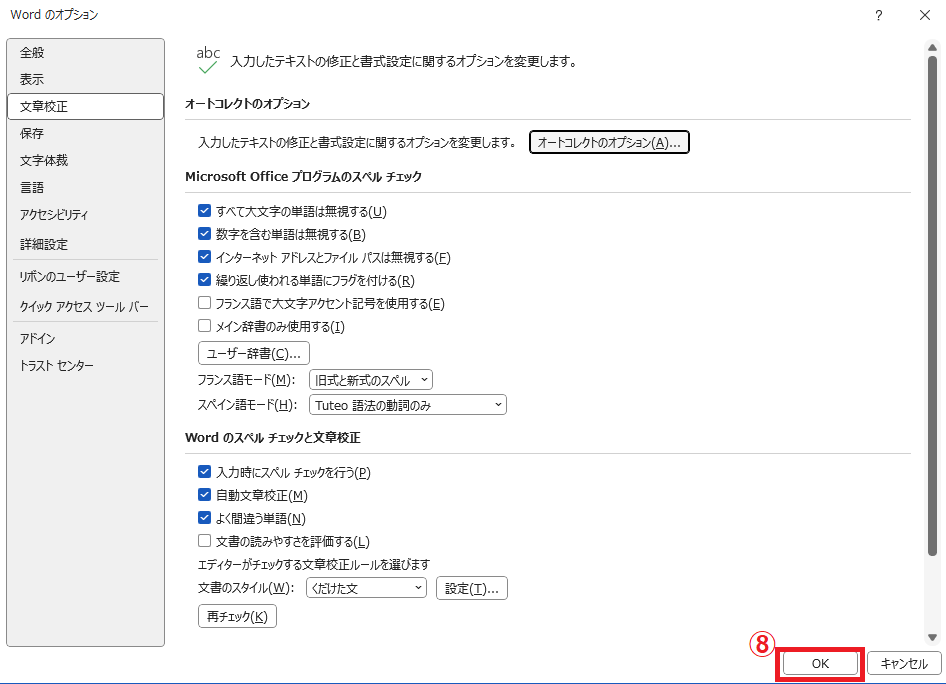This screenshot has width=946, height=684.
Task: Expand the フランス語モード dropdown
Action: (370, 380)
